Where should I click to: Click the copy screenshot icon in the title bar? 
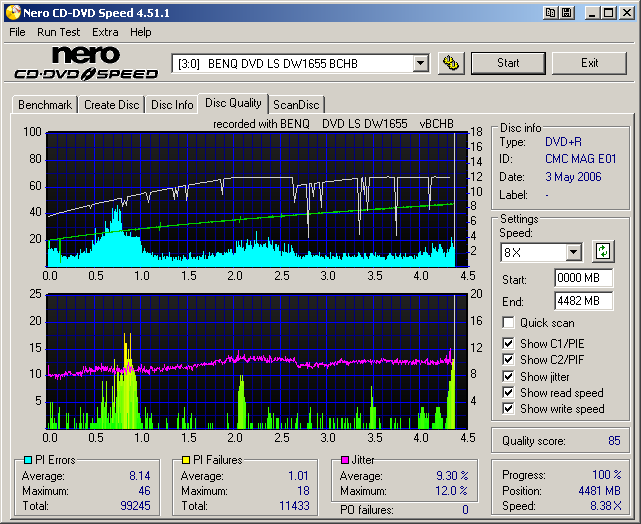(x=550, y=13)
